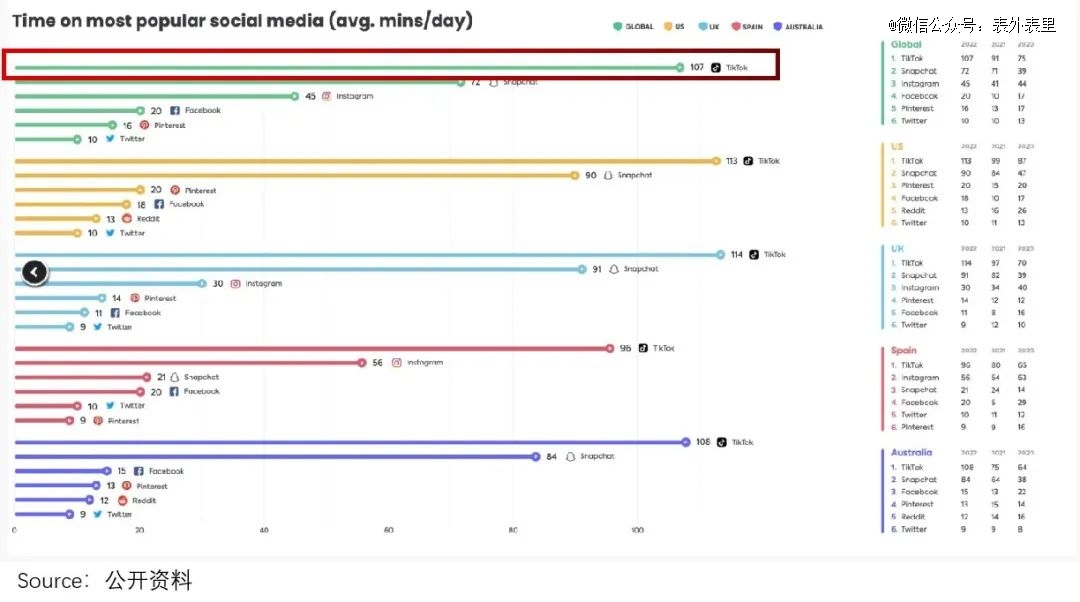Click the SPAIN legend shield
The height and width of the screenshot is (602, 1080).
735,27
